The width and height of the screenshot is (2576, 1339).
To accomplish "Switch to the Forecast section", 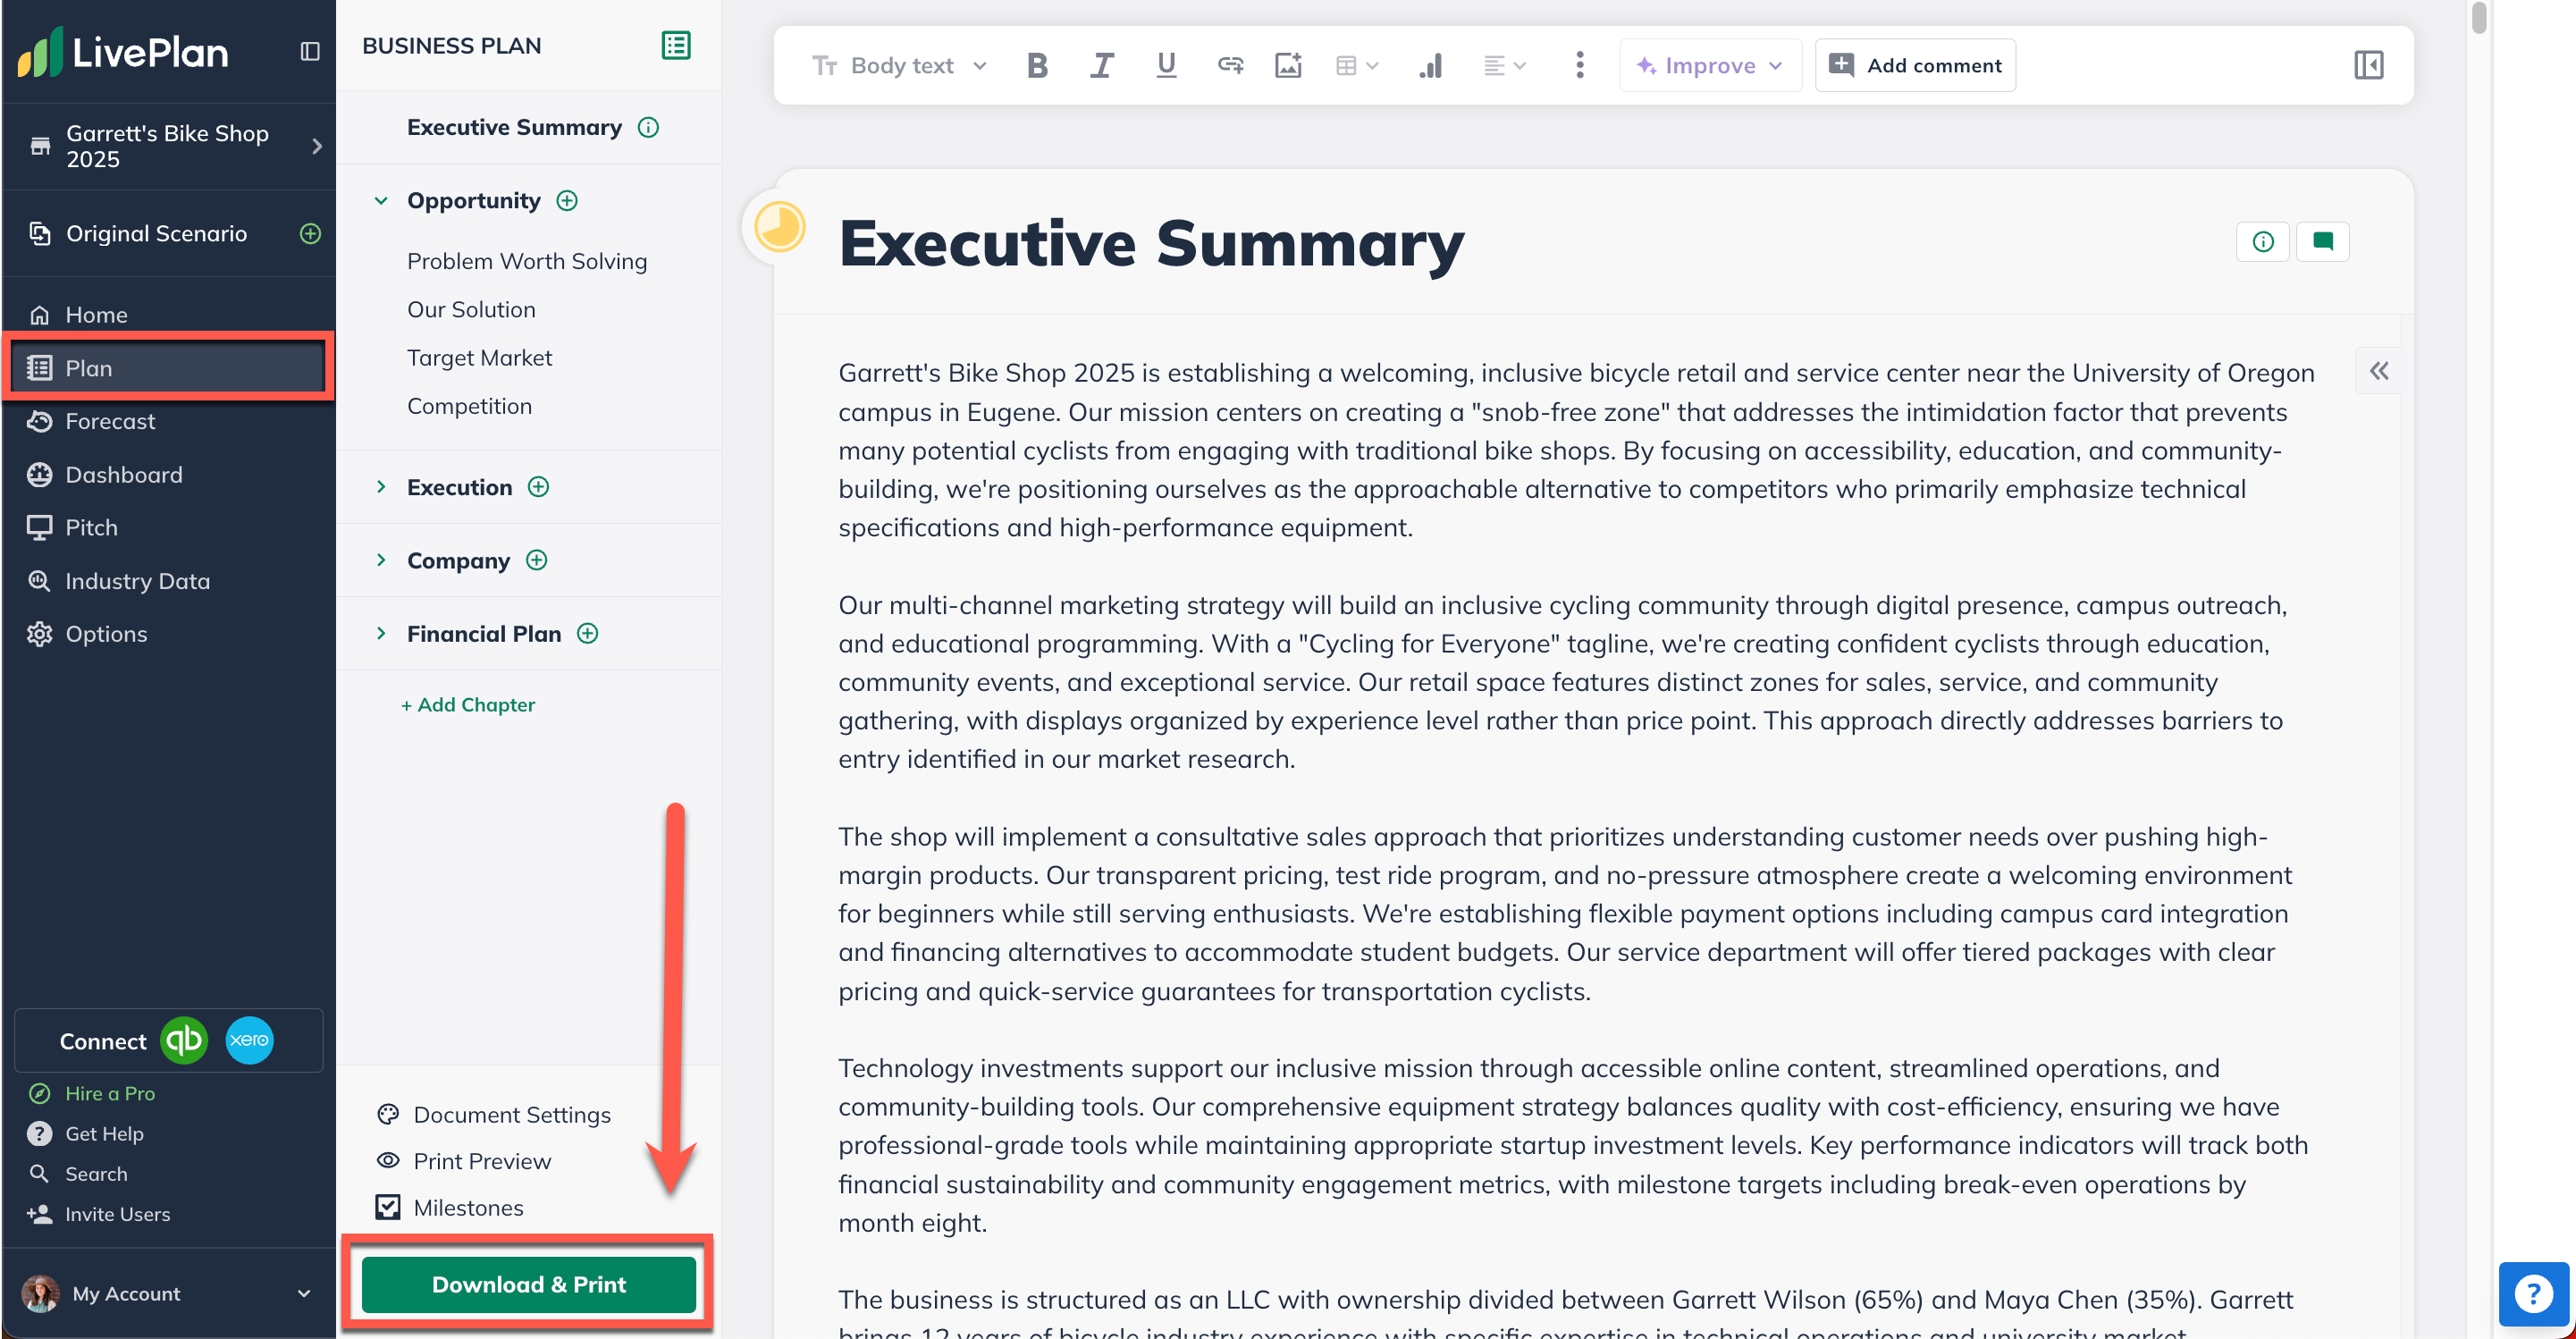I will (x=110, y=421).
